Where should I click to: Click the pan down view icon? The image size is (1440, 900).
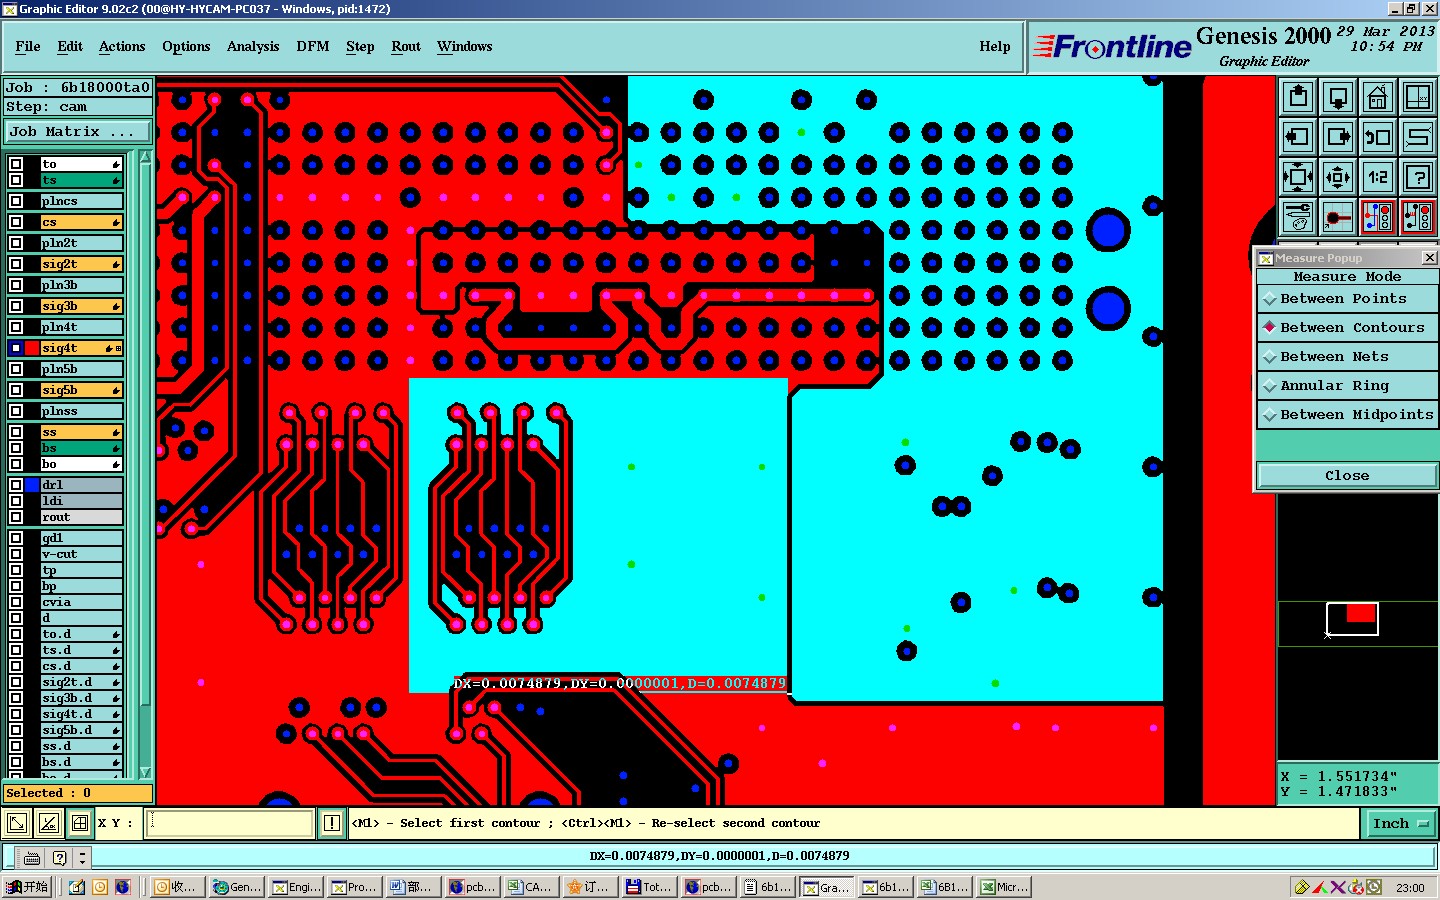click(1338, 97)
